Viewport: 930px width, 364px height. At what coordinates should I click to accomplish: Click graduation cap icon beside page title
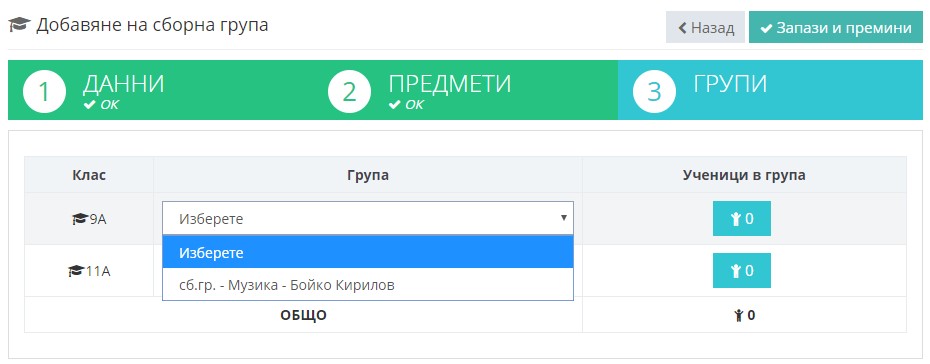click(19, 25)
